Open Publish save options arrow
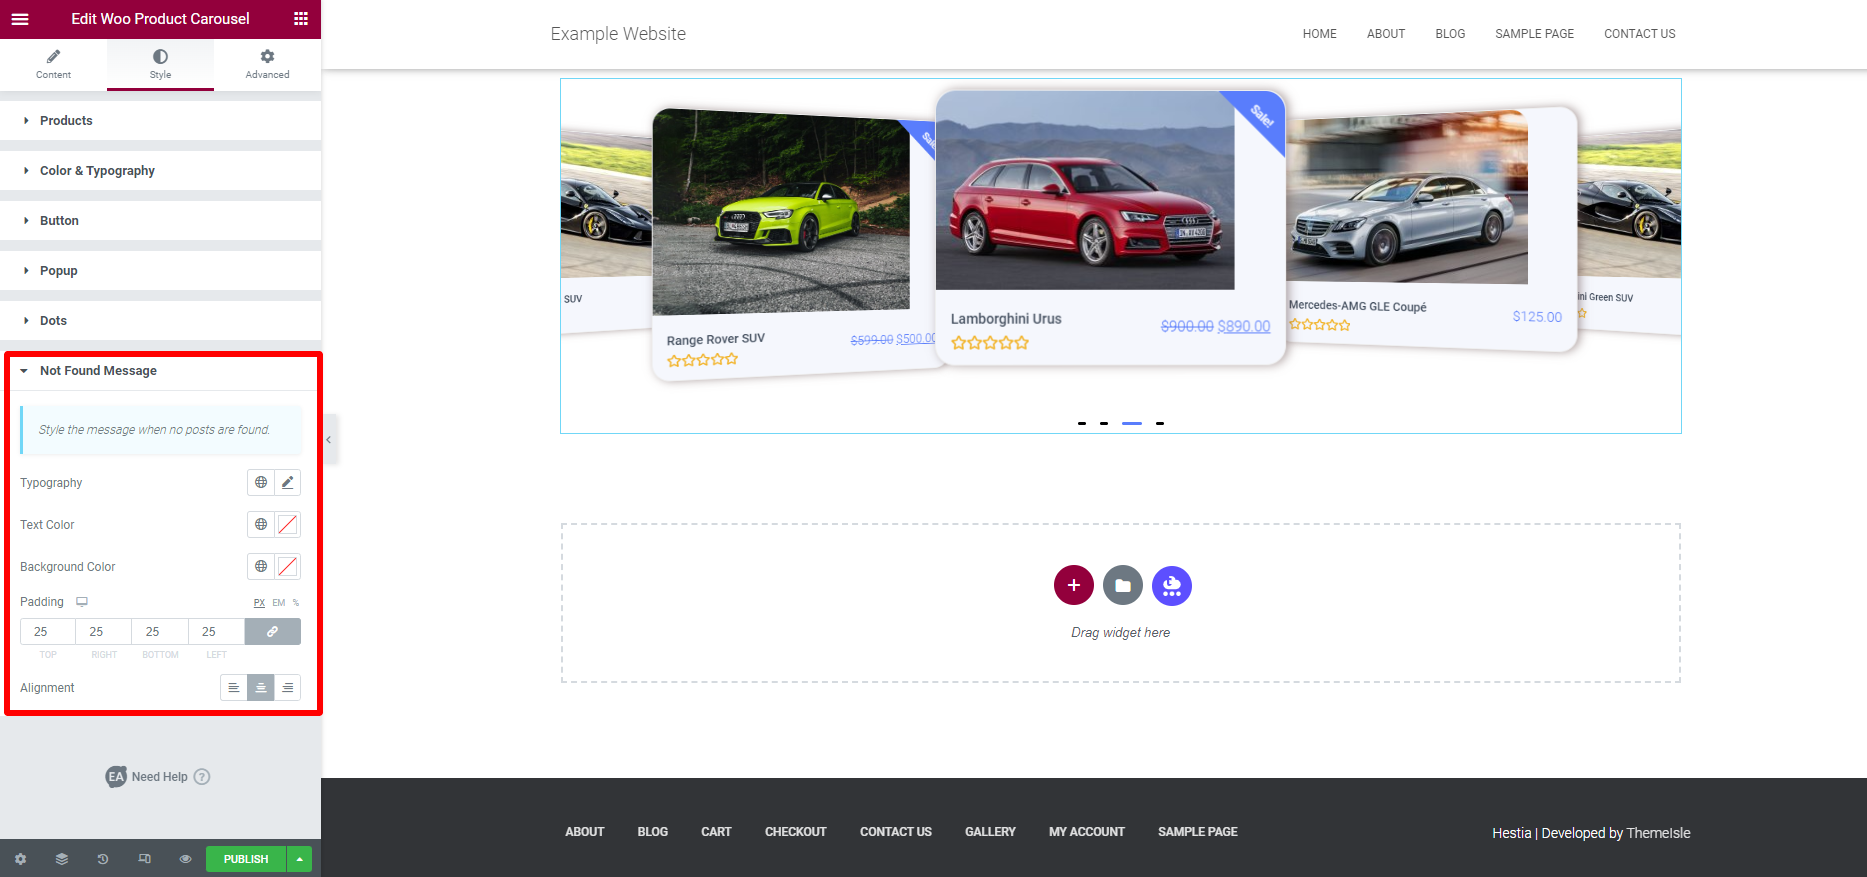 [x=300, y=859]
